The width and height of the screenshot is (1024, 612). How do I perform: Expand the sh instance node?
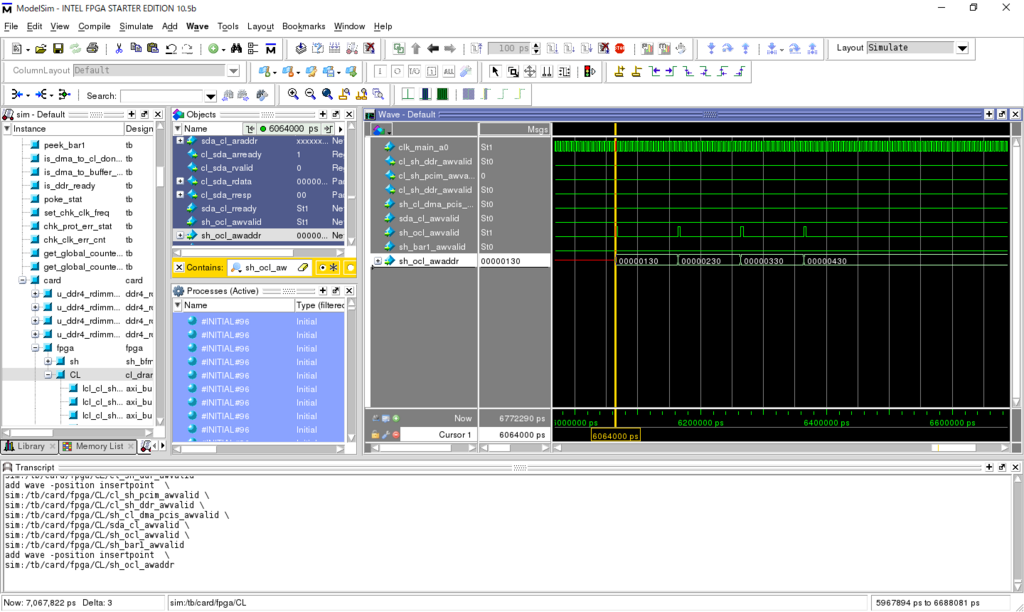pos(48,361)
